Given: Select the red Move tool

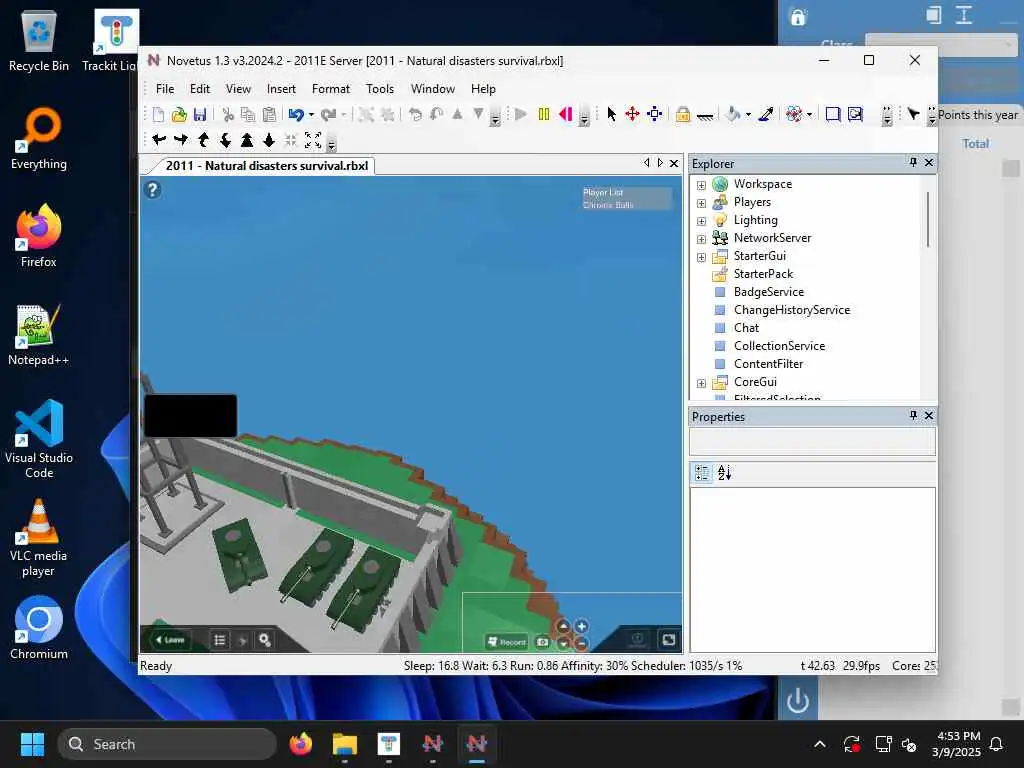Looking at the screenshot, I should 632,114.
